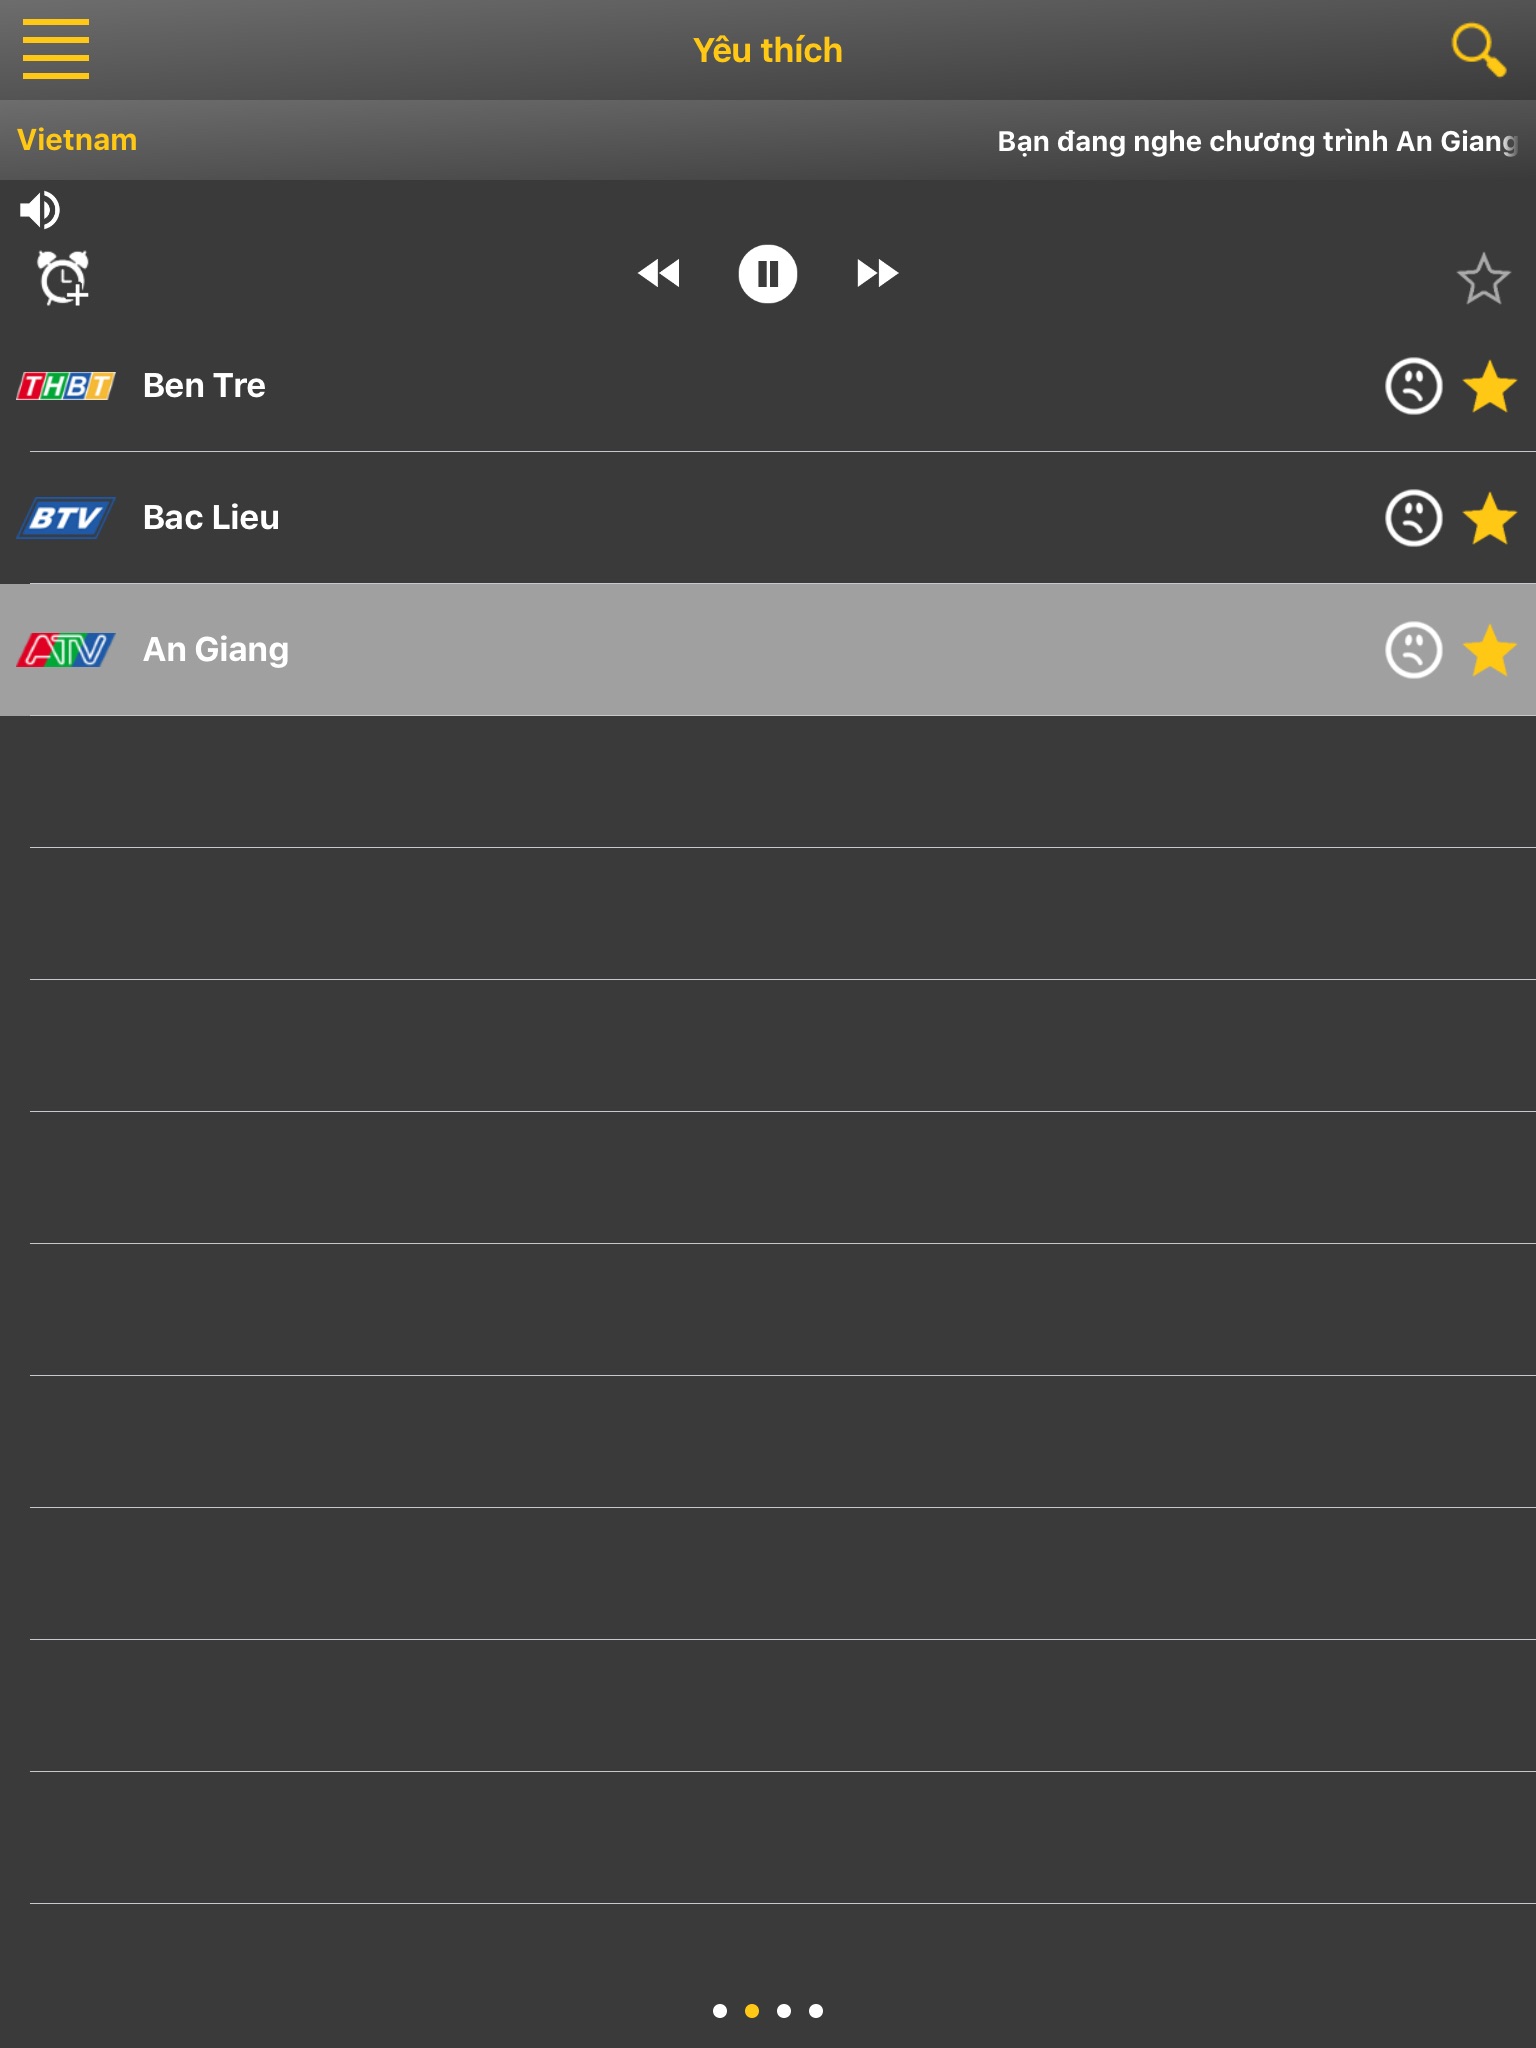Image resolution: width=1536 pixels, height=2048 pixels.
Task: Toggle the An Giang favorite star
Action: click(x=1489, y=650)
